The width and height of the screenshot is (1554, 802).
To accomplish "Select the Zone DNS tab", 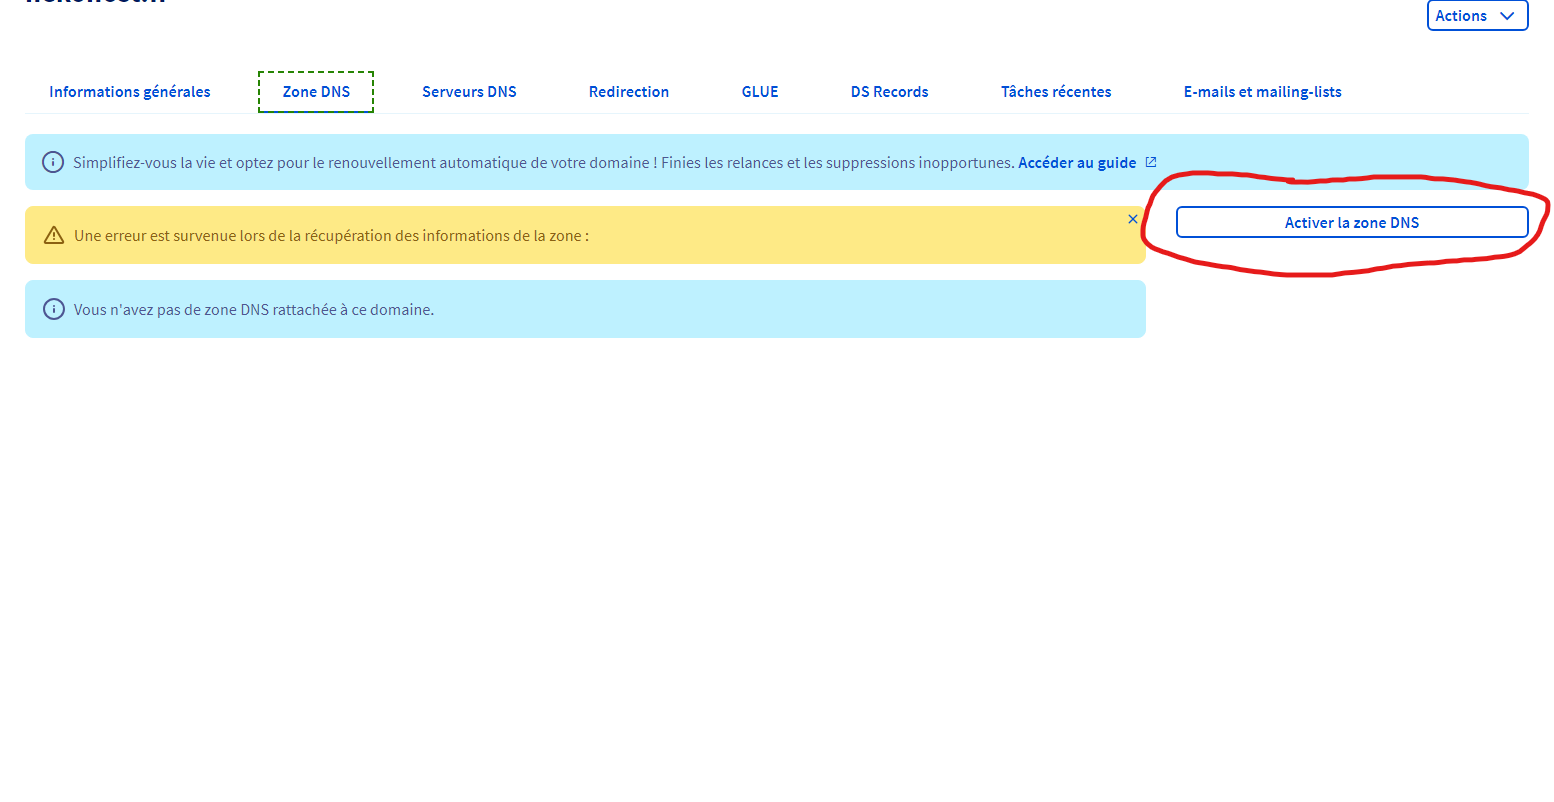I will tap(316, 92).
